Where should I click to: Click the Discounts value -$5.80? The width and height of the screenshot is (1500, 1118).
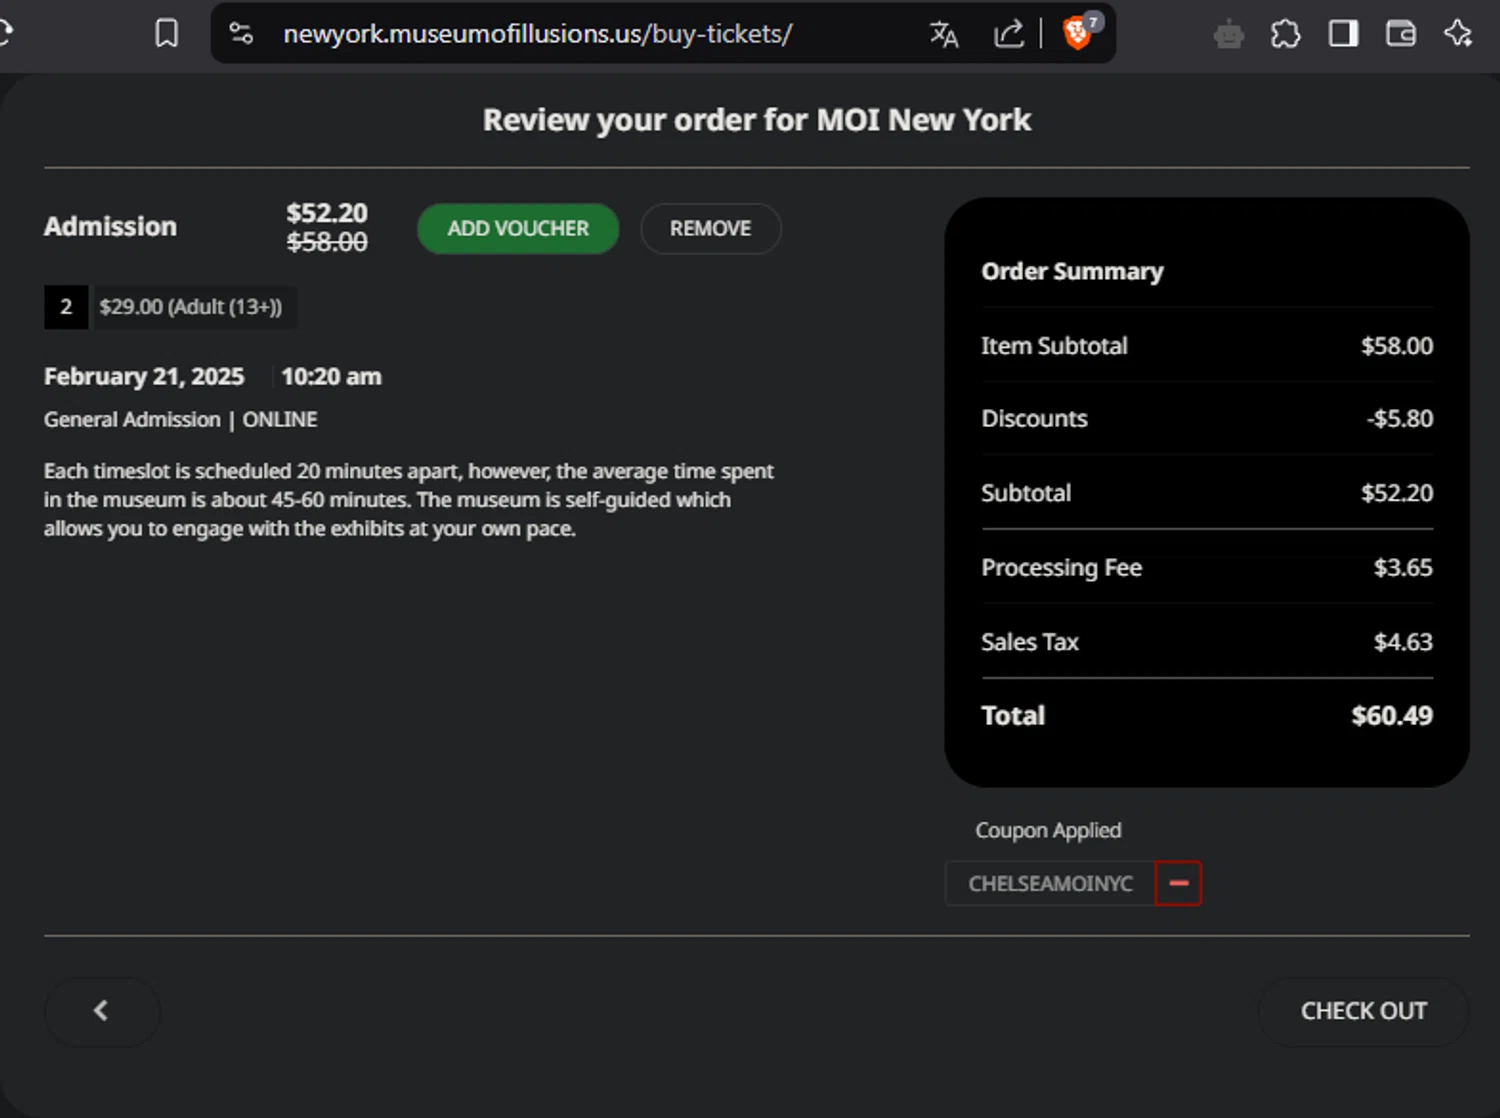[1400, 418]
